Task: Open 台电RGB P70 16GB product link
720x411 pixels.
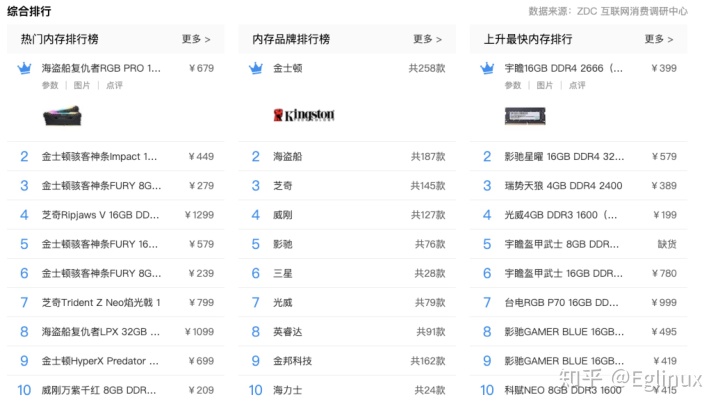Action: click(x=562, y=303)
